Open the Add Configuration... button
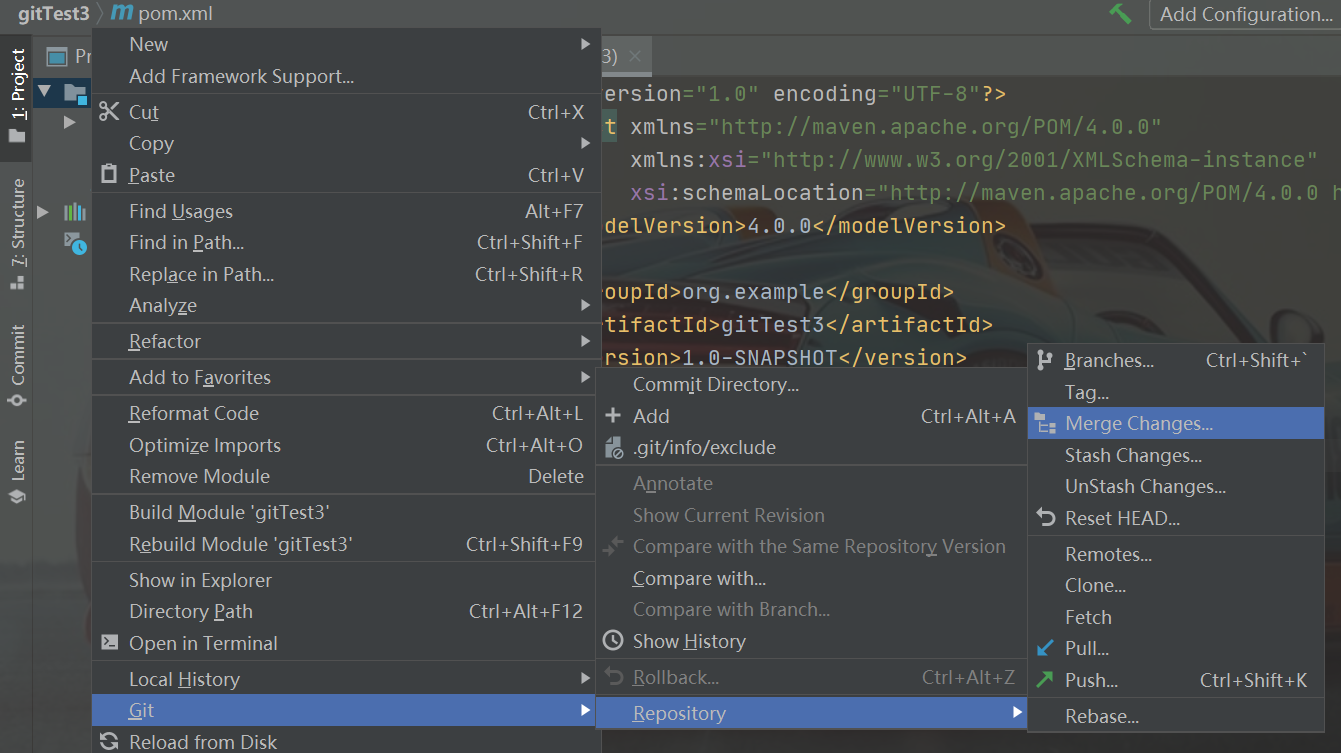The height and width of the screenshot is (753, 1341). coord(1245,14)
